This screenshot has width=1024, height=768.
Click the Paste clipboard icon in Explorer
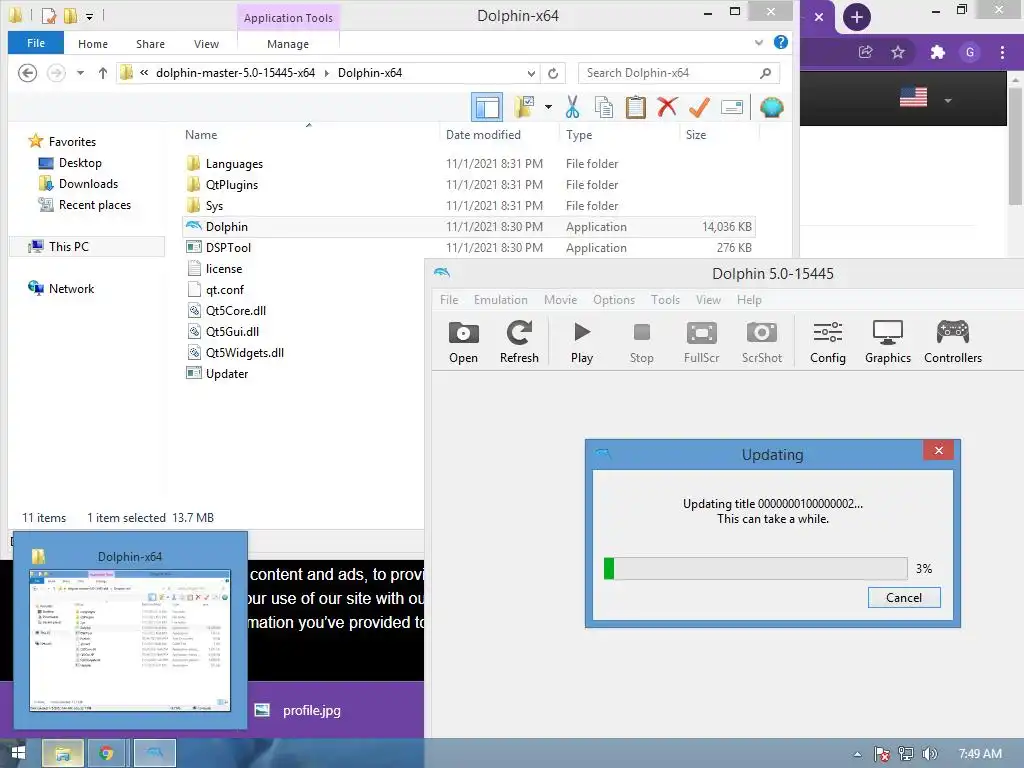635,107
